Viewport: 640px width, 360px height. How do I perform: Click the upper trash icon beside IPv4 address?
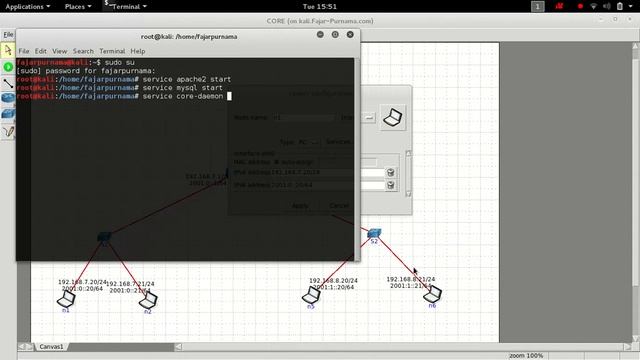point(391,172)
